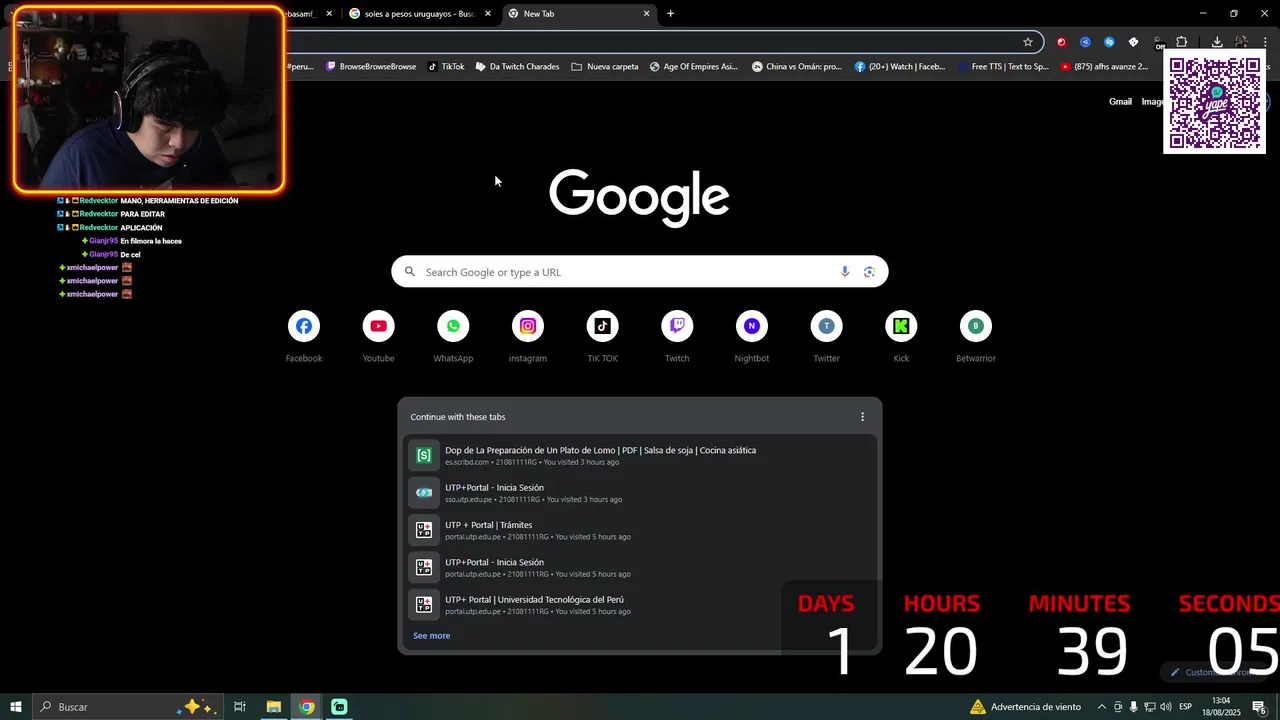Open the 'UTP + Portal | Trámites' entry
Image resolution: width=1280 pixels, height=720 pixels.
[x=640, y=530]
